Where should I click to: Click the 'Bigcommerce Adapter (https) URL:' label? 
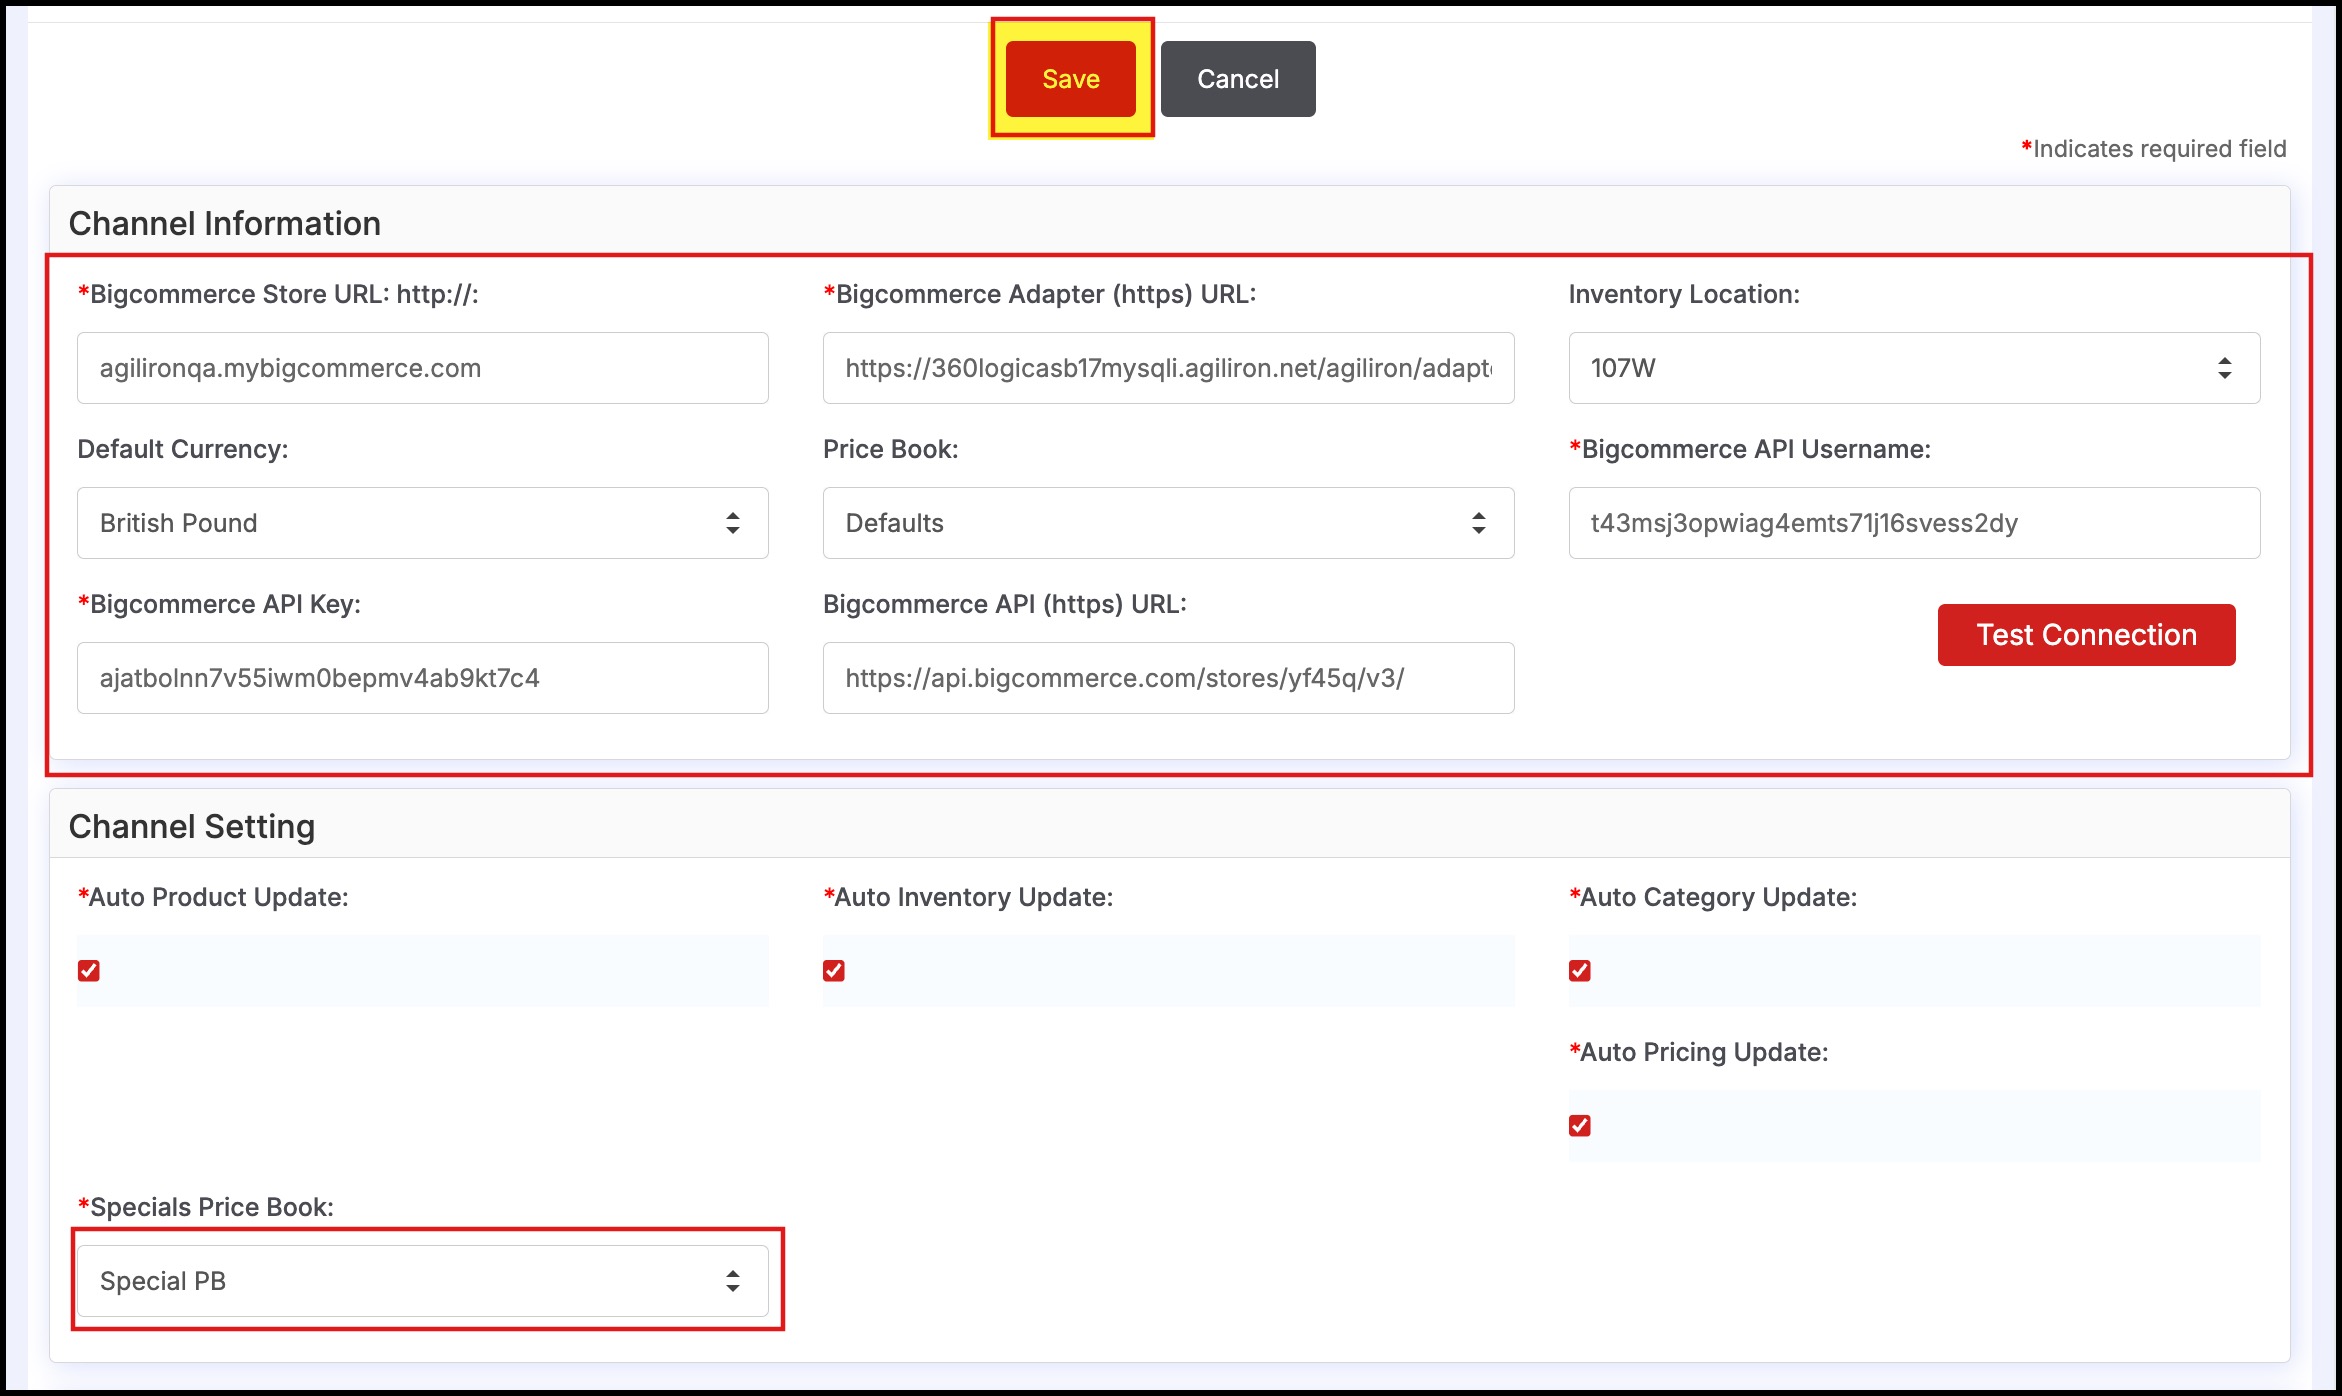click(x=1040, y=294)
